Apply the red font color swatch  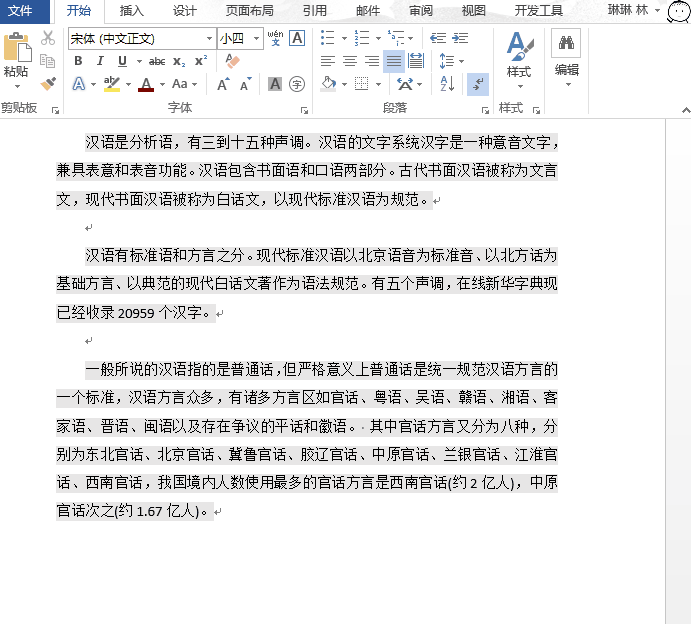tap(146, 84)
